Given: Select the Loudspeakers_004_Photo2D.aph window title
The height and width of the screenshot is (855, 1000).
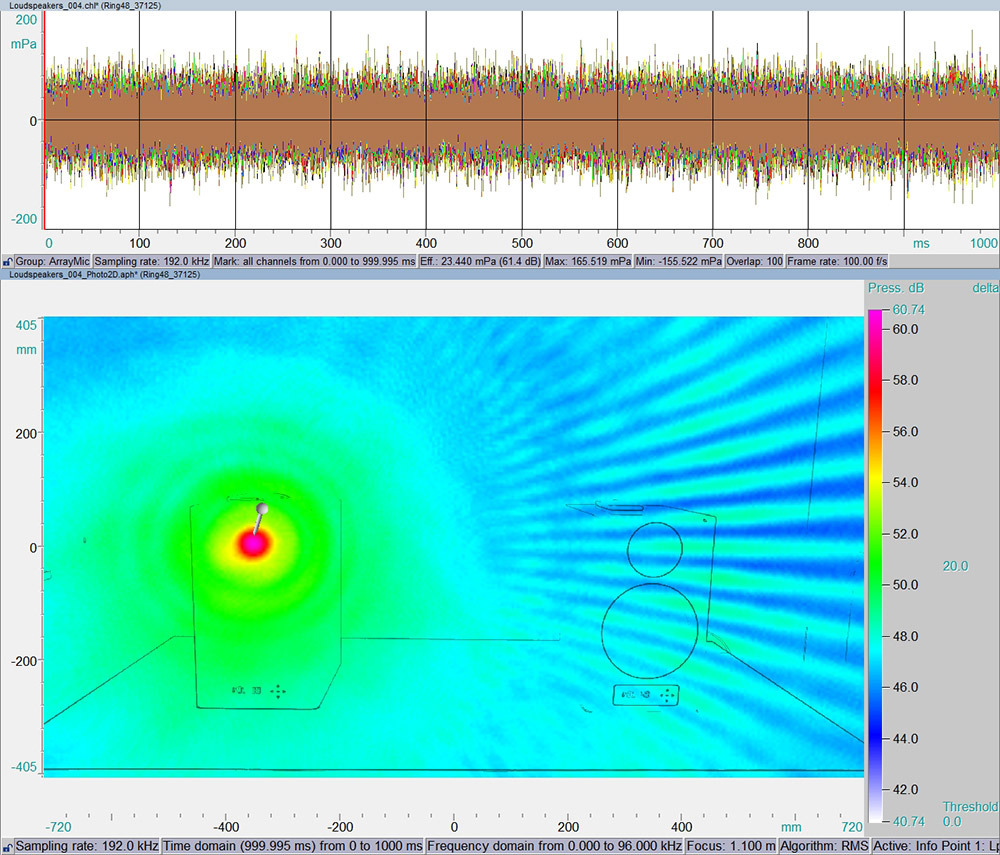Looking at the screenshot, I should (x=104, y=275).
